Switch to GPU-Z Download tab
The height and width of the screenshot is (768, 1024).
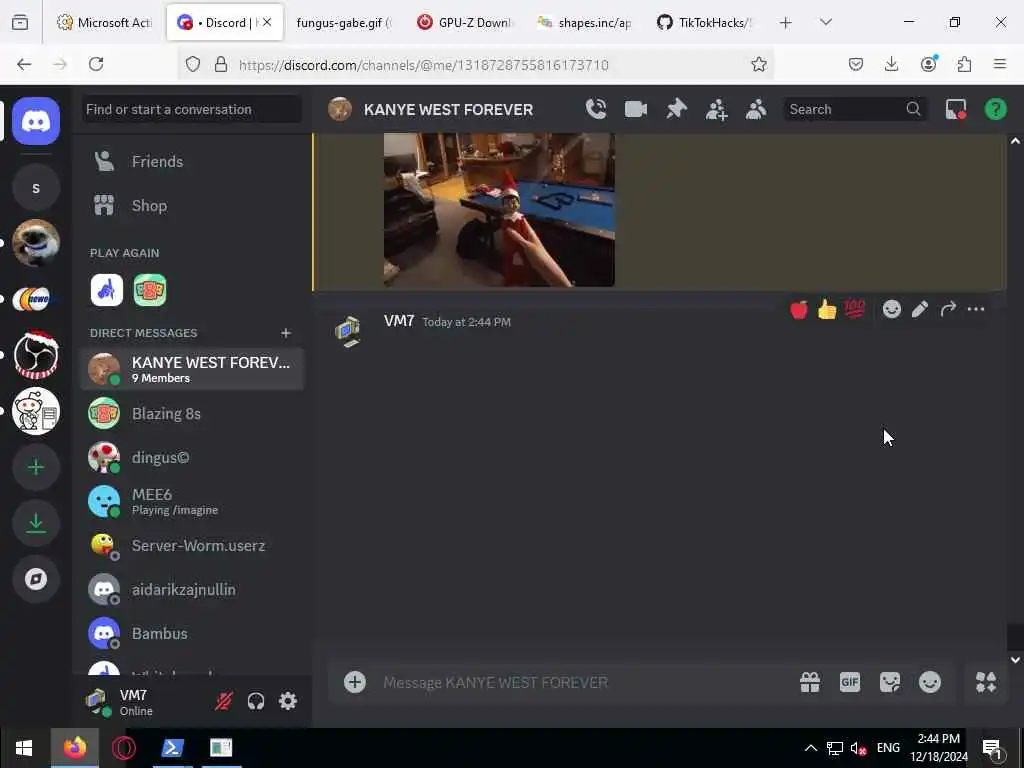[465, 22]
